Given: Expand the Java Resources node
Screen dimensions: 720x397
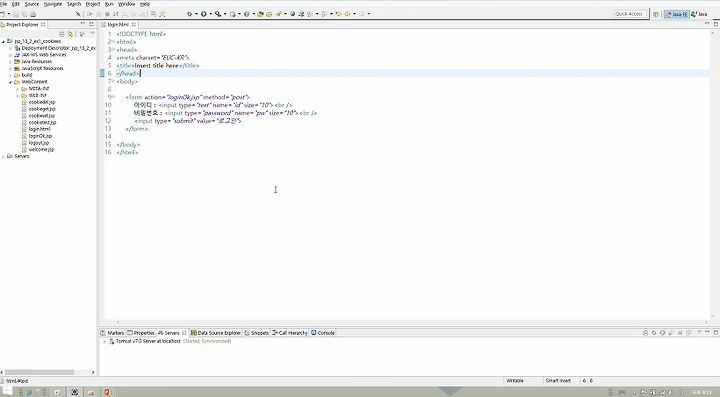Looking at the screenshot, I should coord(11,62).
